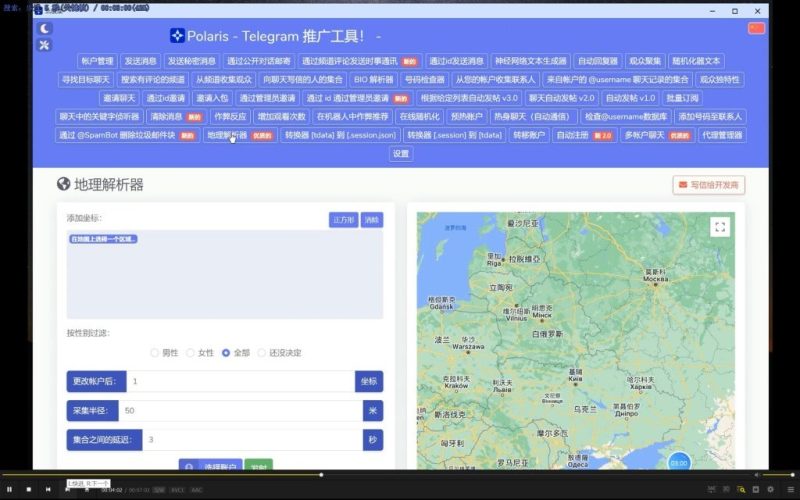Mute audio using the speaker icon

click(x=757, y=474)
